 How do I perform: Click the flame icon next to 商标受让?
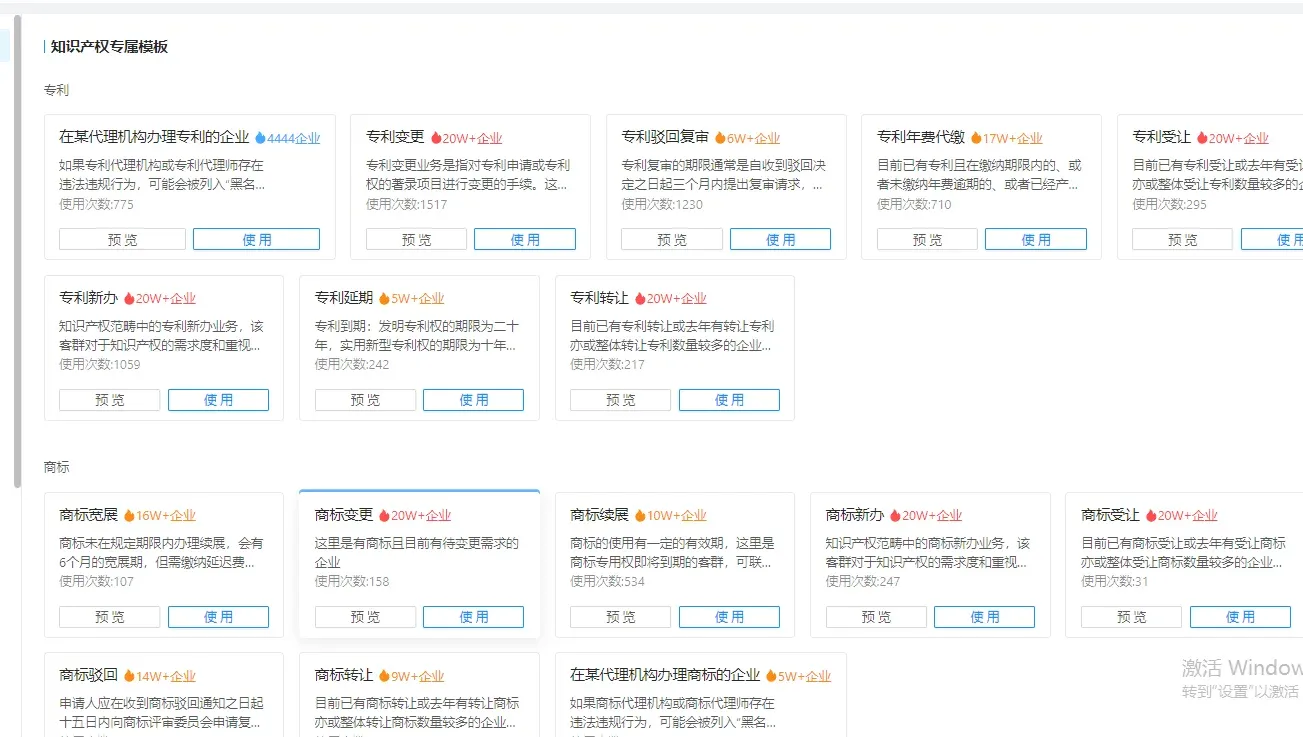(x=1151, y=515)
